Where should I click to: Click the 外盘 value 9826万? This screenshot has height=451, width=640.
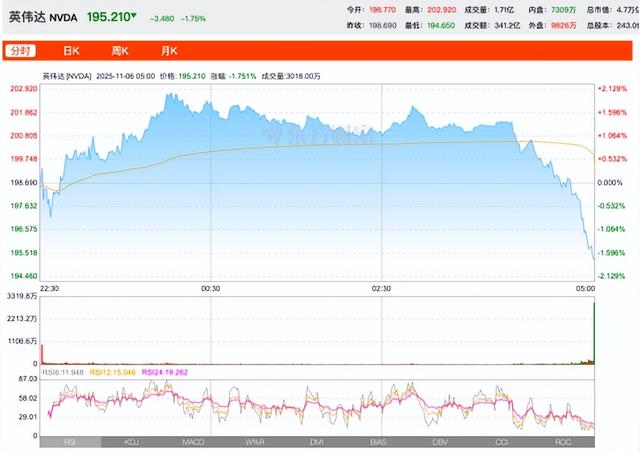coord(564,25)
